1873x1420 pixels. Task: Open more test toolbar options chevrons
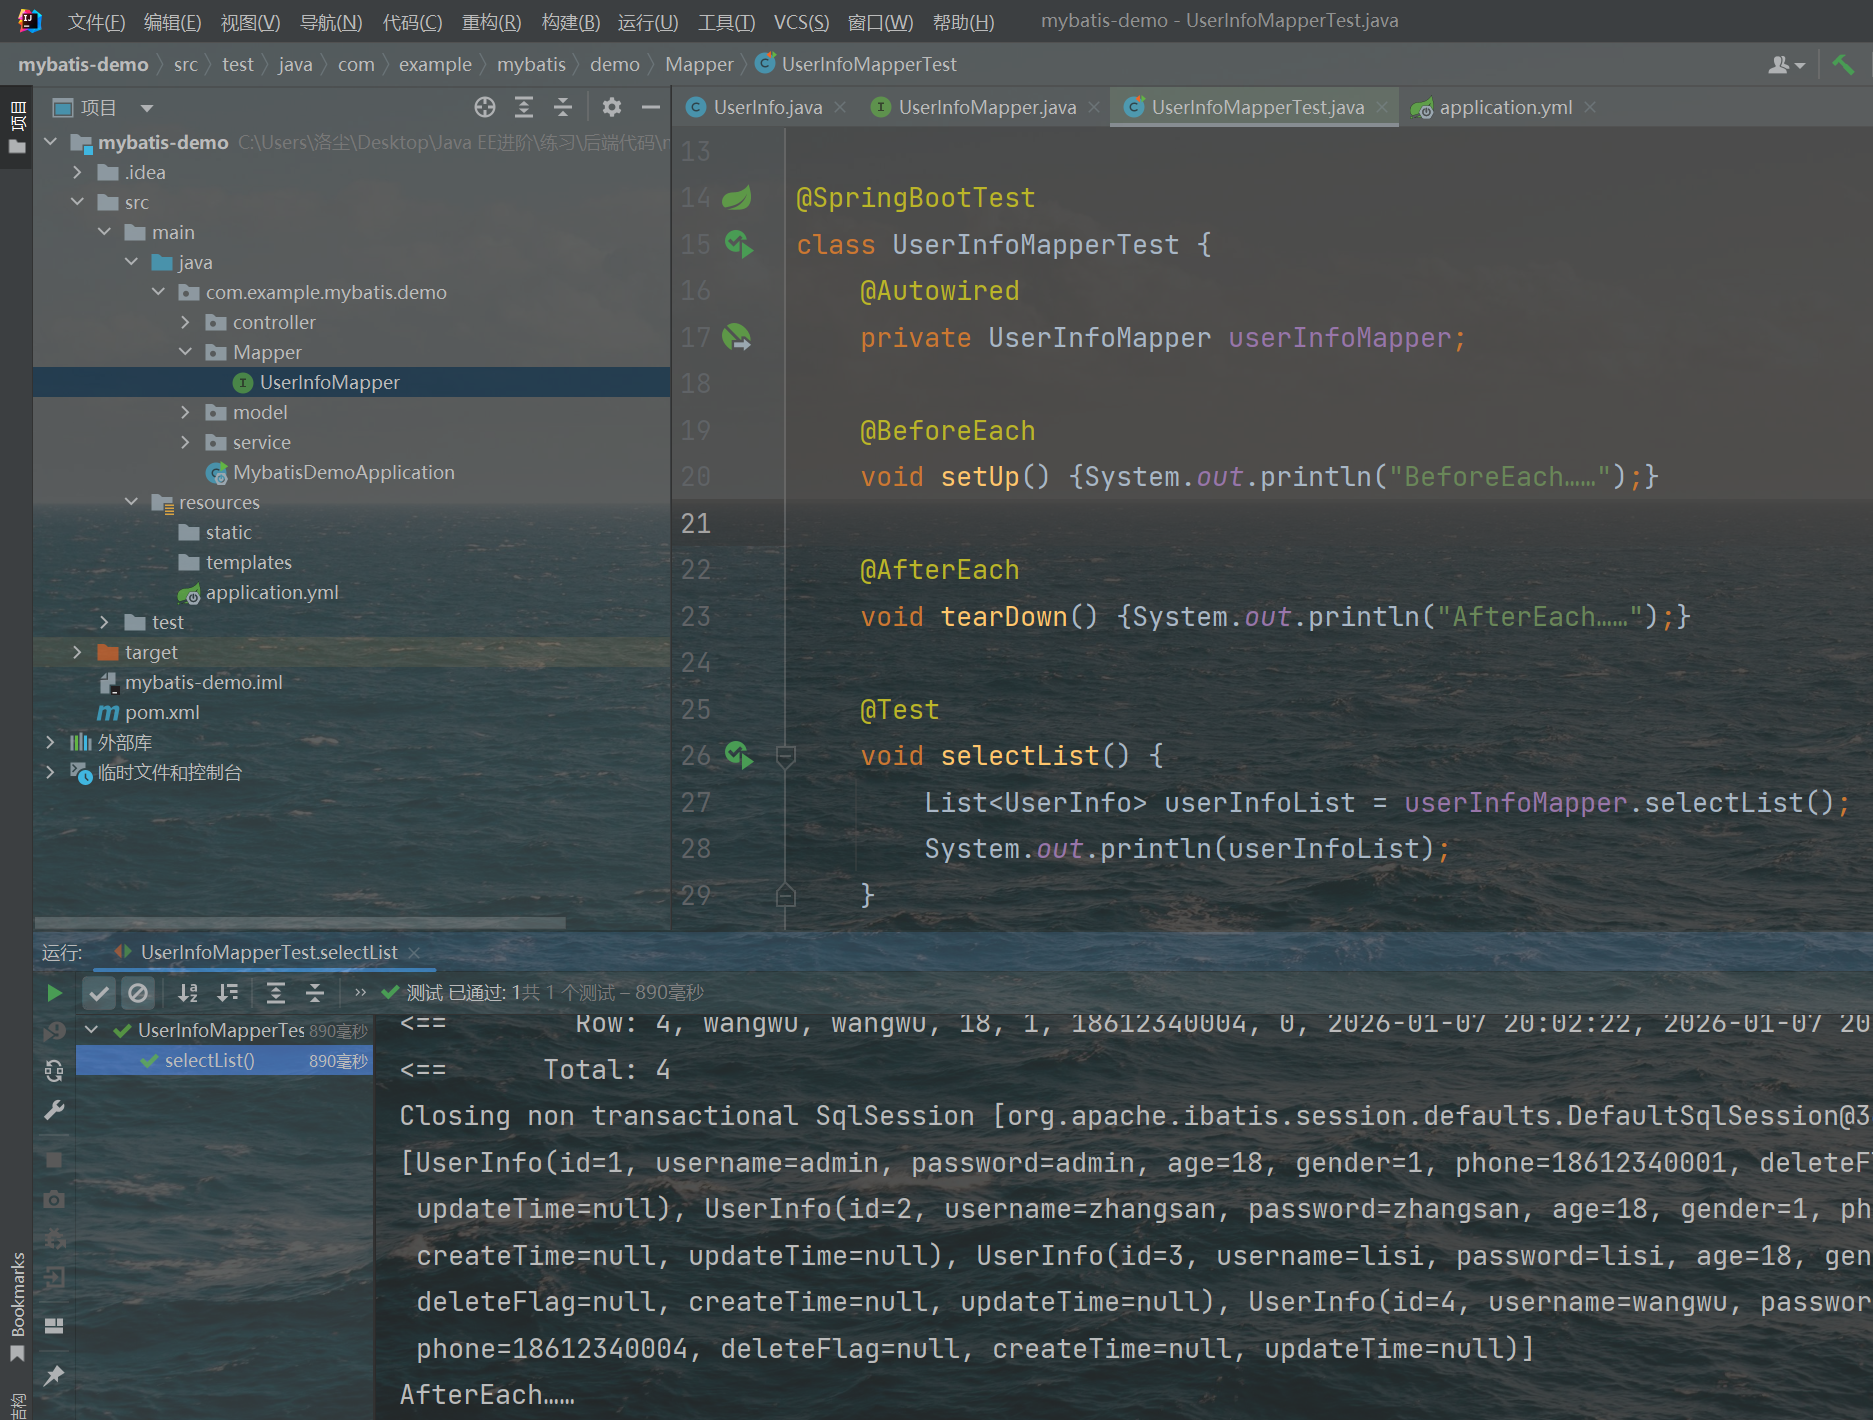(x=360, y=993)
